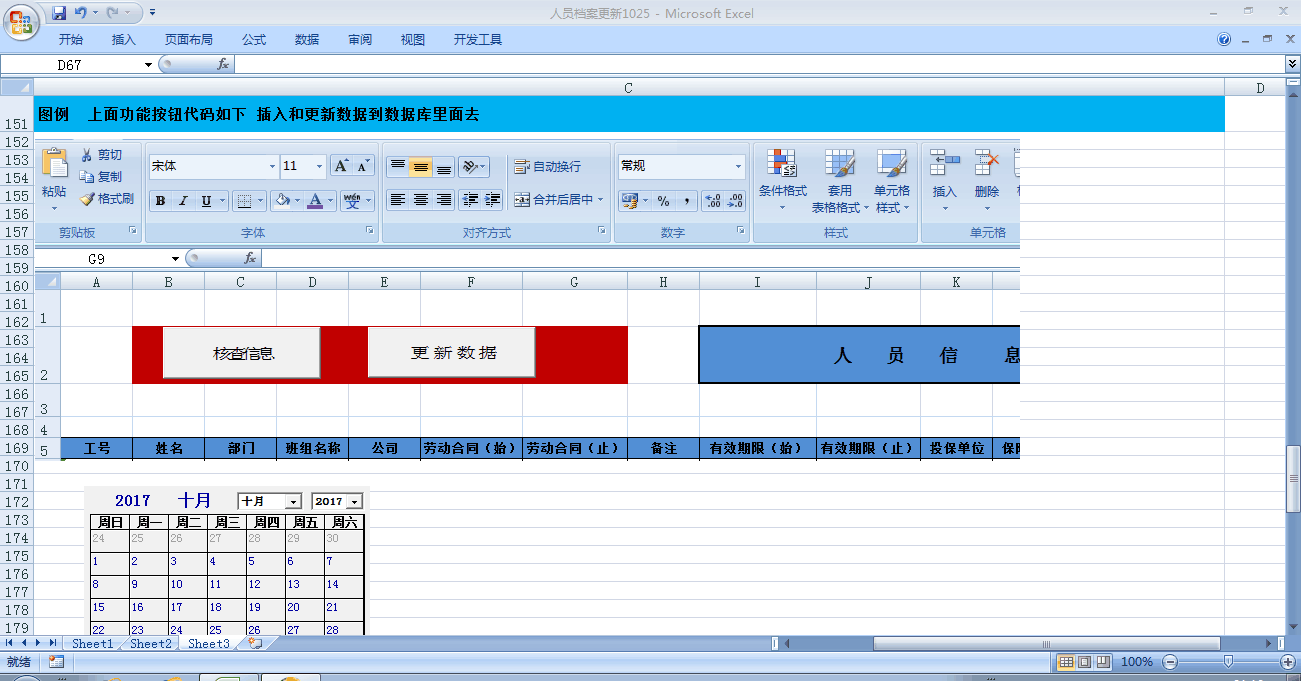Click the 100% zoom level button
This screenshot has height=681, width=1301.
point(1137,662)
